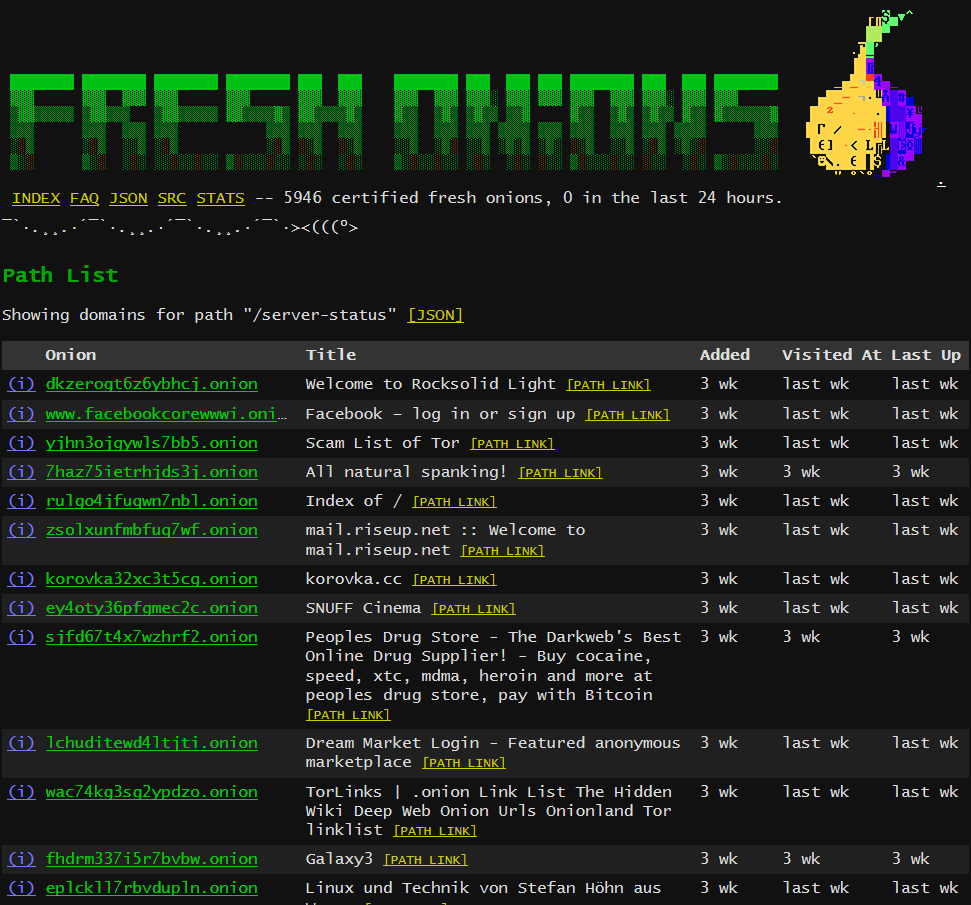Open PATH LINK for All natural spanking row
Viewport: 971px width, 905px height.
[560, 473]
